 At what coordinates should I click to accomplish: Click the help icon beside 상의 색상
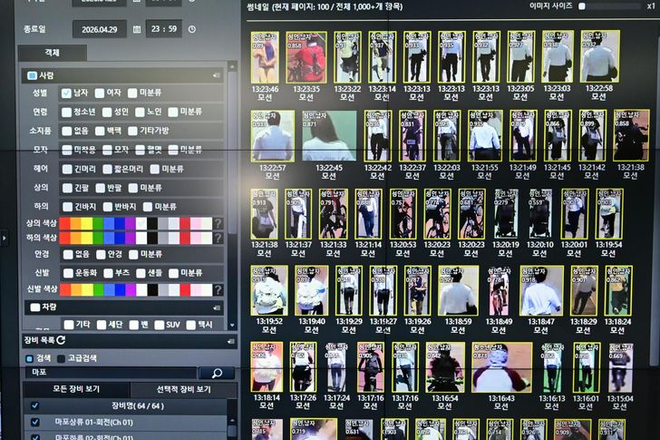tap(218, 224)
